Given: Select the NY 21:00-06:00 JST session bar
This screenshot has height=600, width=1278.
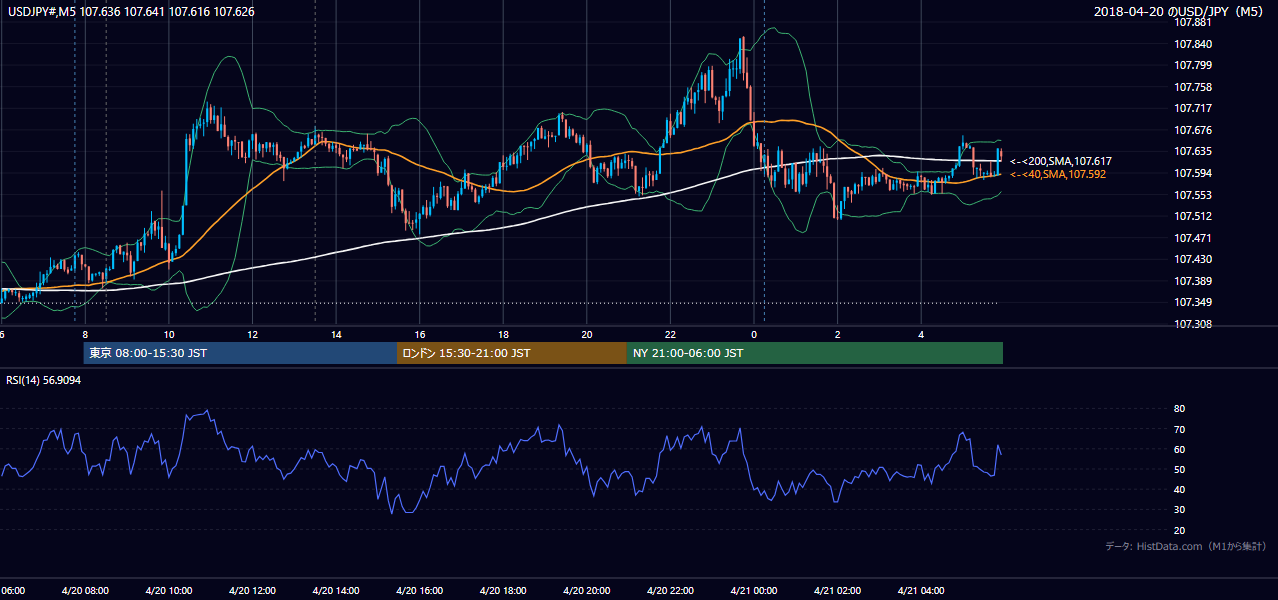Looking at the screenshot, I should tap(815, 353).
